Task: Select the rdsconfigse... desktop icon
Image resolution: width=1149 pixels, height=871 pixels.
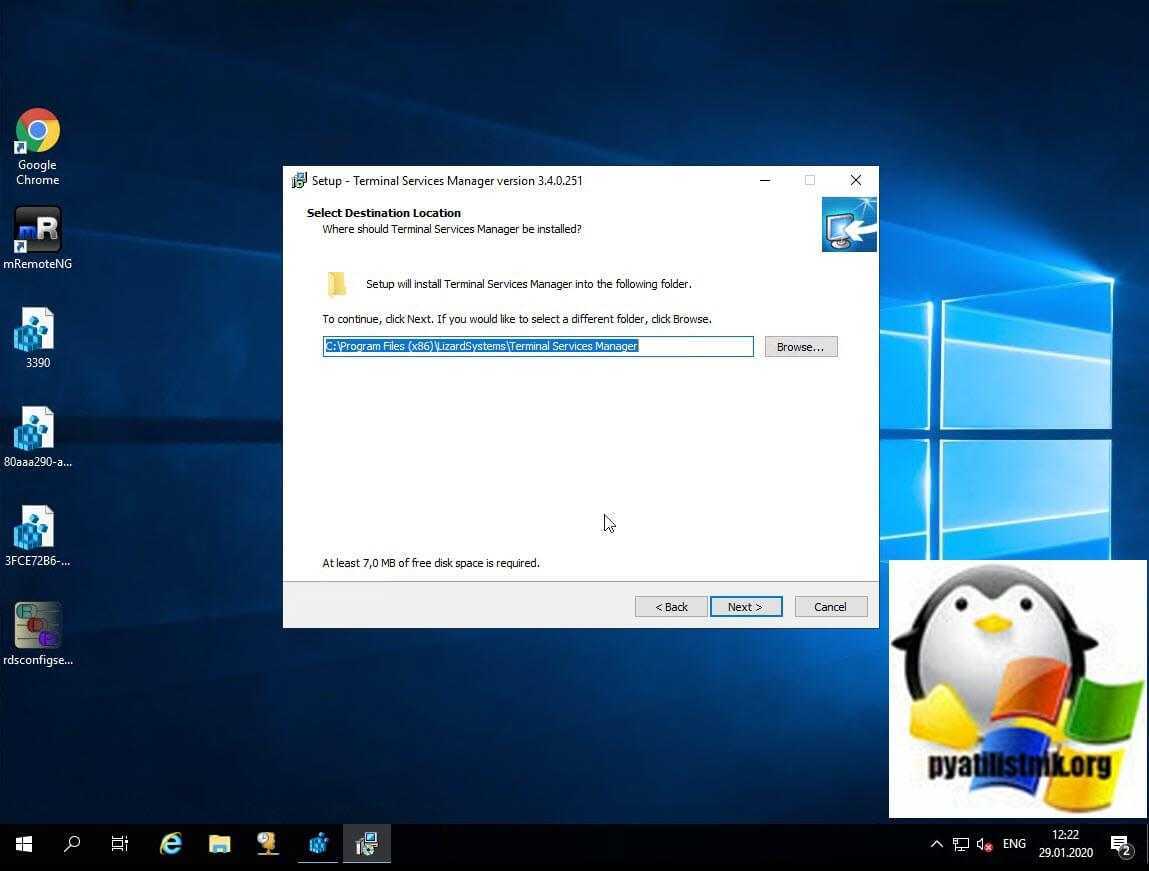Action: click(x=37, y=634)
